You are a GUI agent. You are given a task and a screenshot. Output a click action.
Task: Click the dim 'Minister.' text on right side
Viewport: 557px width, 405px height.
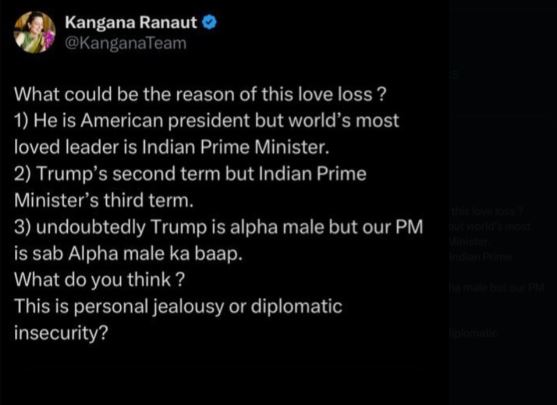pos(469,242)
